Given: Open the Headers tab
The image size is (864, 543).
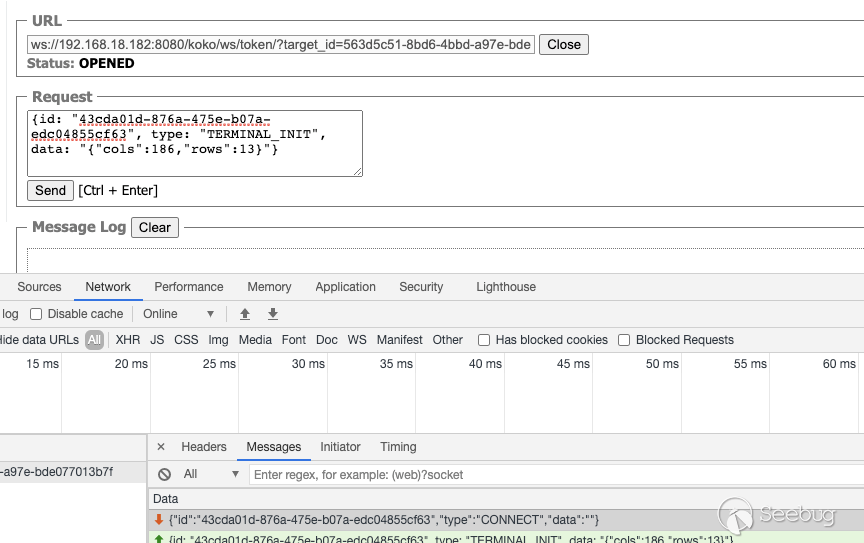Looking at the screenshot, I should 204,447.
